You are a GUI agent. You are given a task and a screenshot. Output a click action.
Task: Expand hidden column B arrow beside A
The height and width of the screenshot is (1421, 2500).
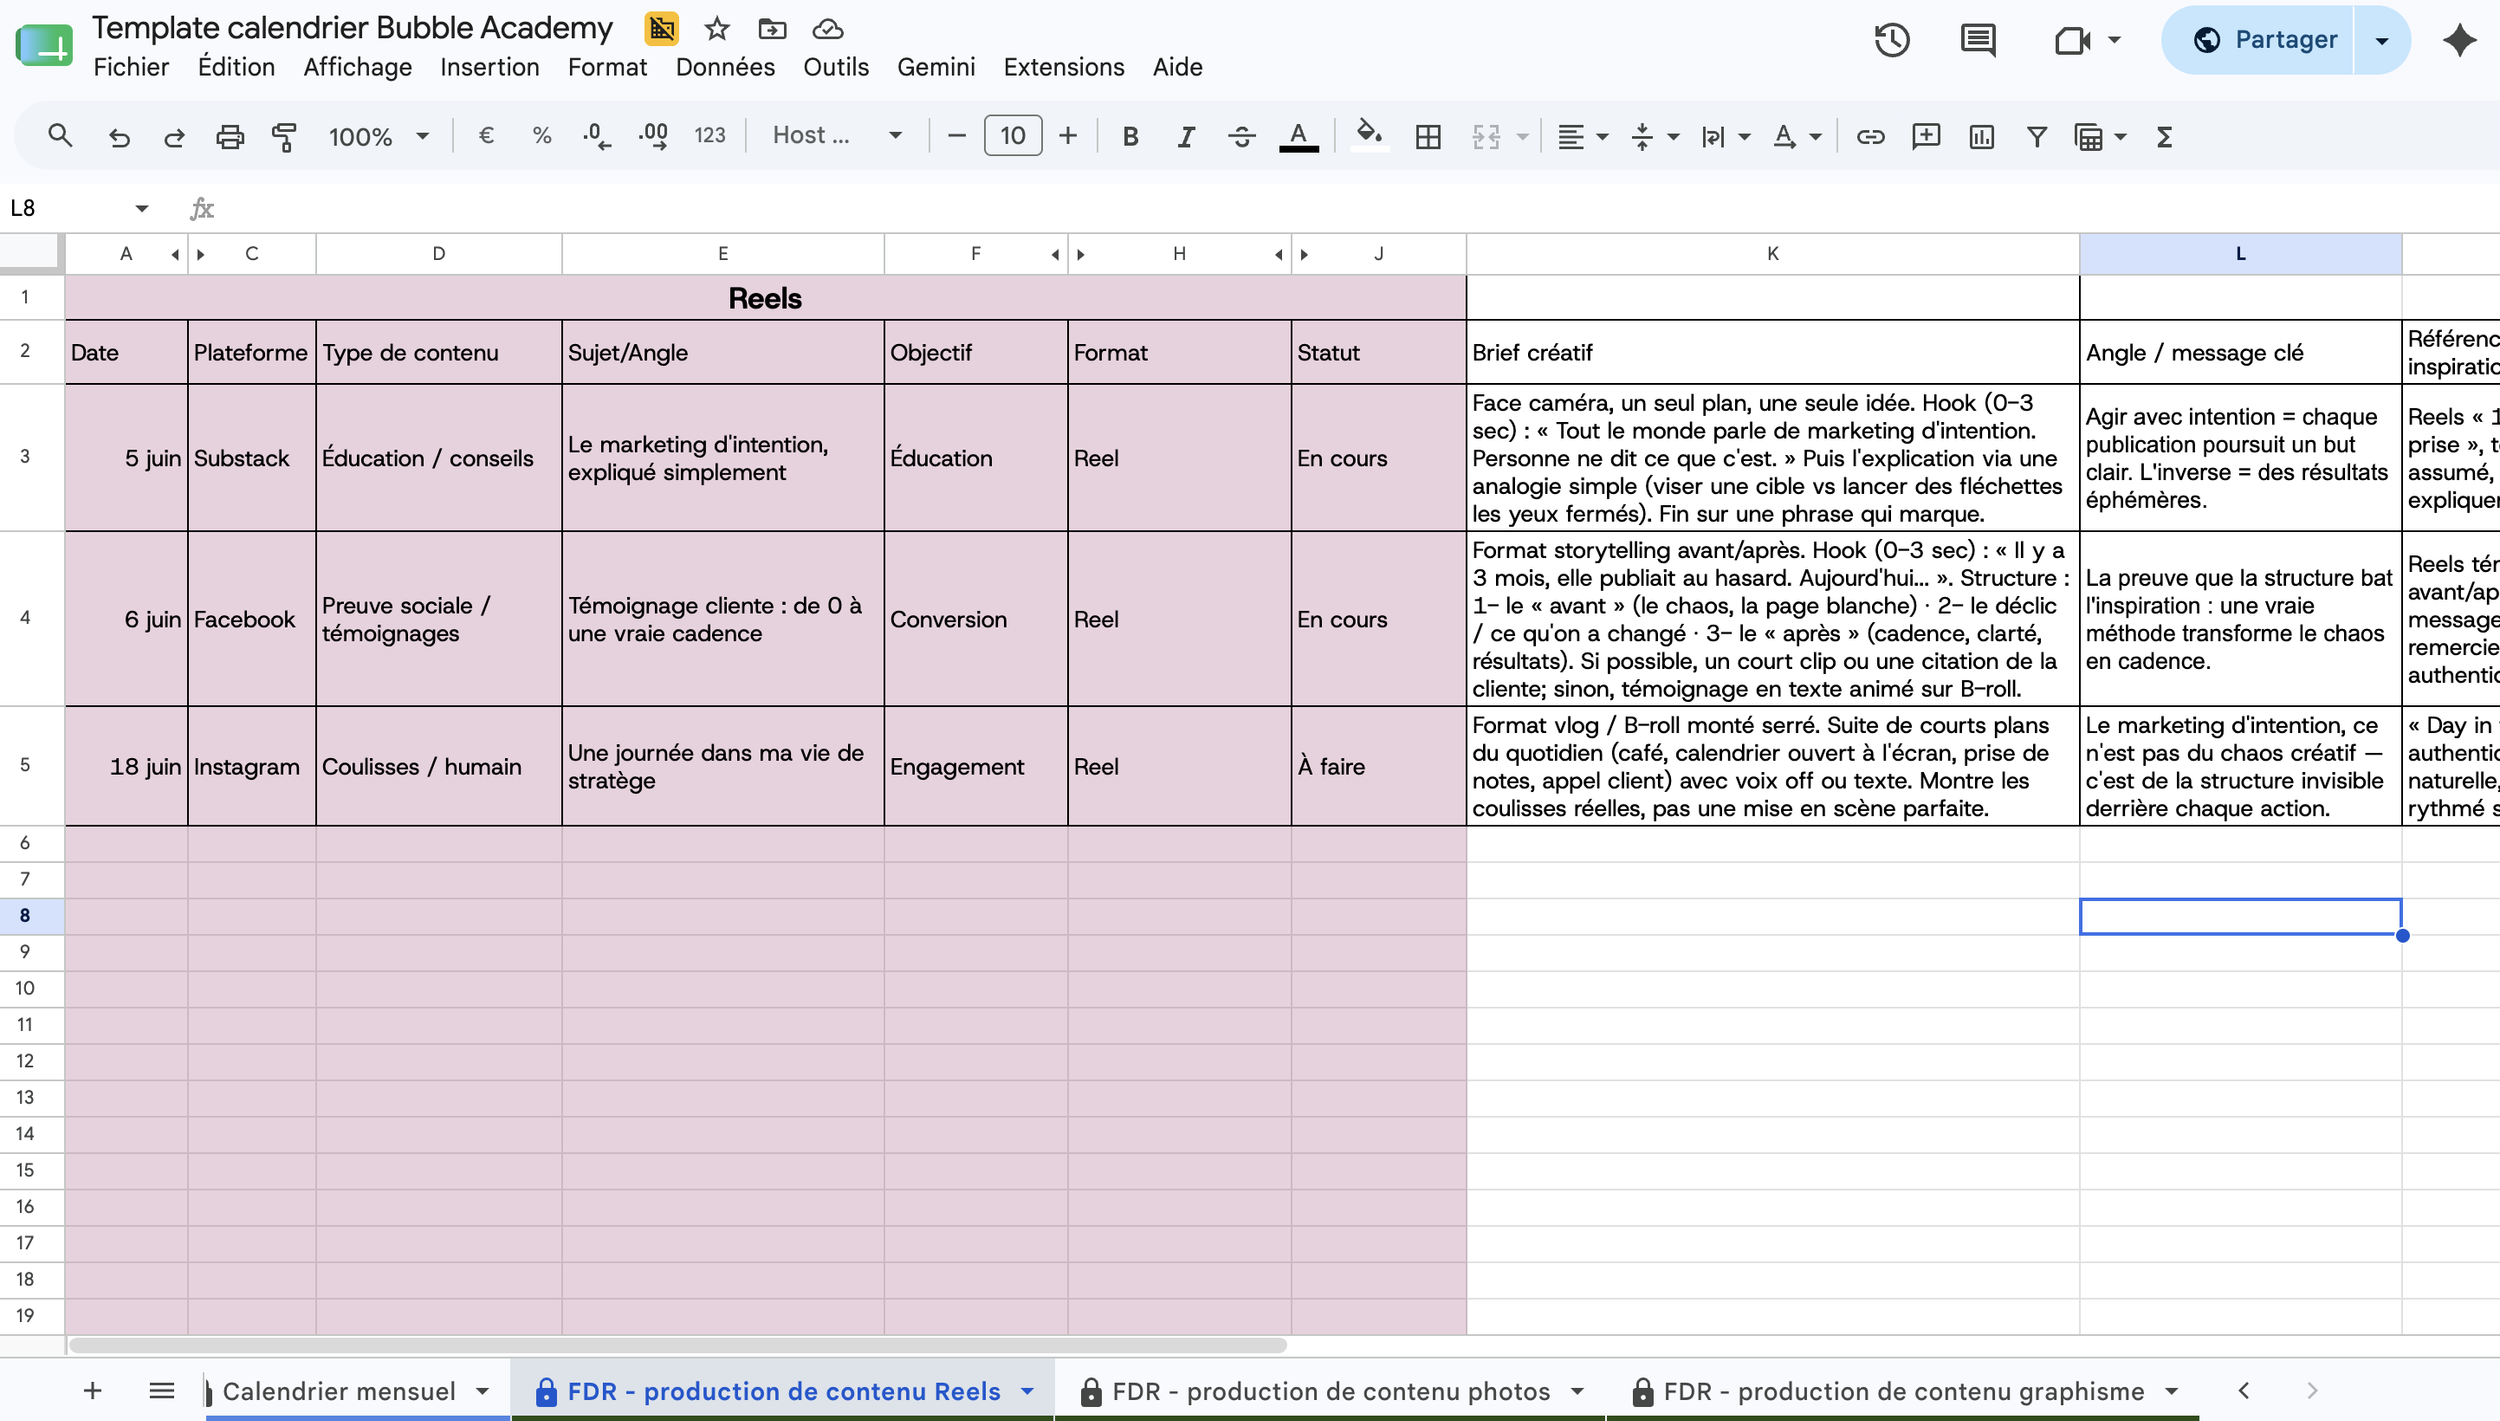(176, 255)
